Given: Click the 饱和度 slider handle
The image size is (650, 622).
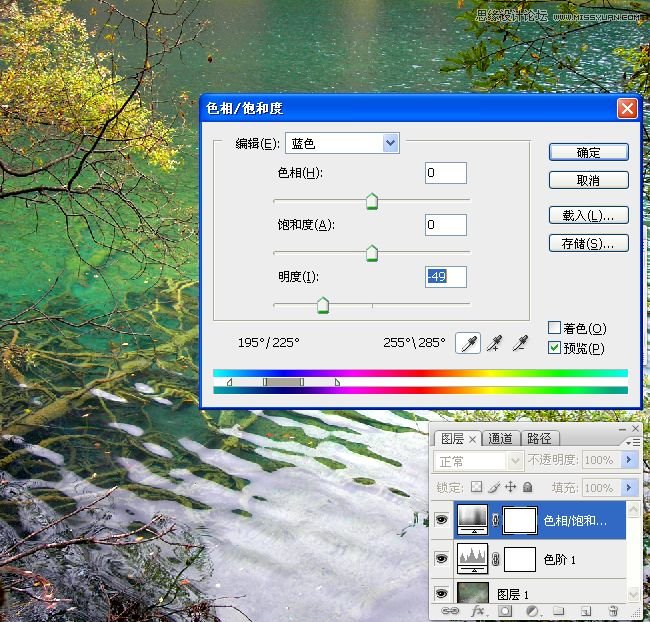Looking at the screenshot, I should [x=372, y=253].
